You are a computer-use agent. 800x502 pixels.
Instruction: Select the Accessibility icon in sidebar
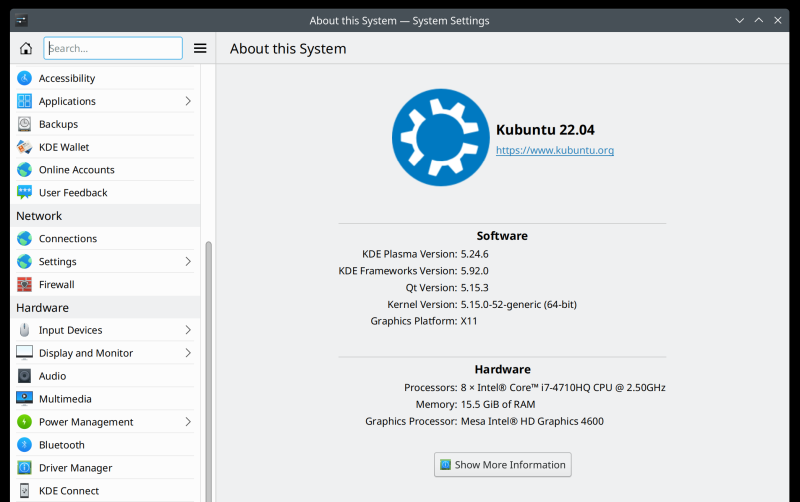point(24,78)
